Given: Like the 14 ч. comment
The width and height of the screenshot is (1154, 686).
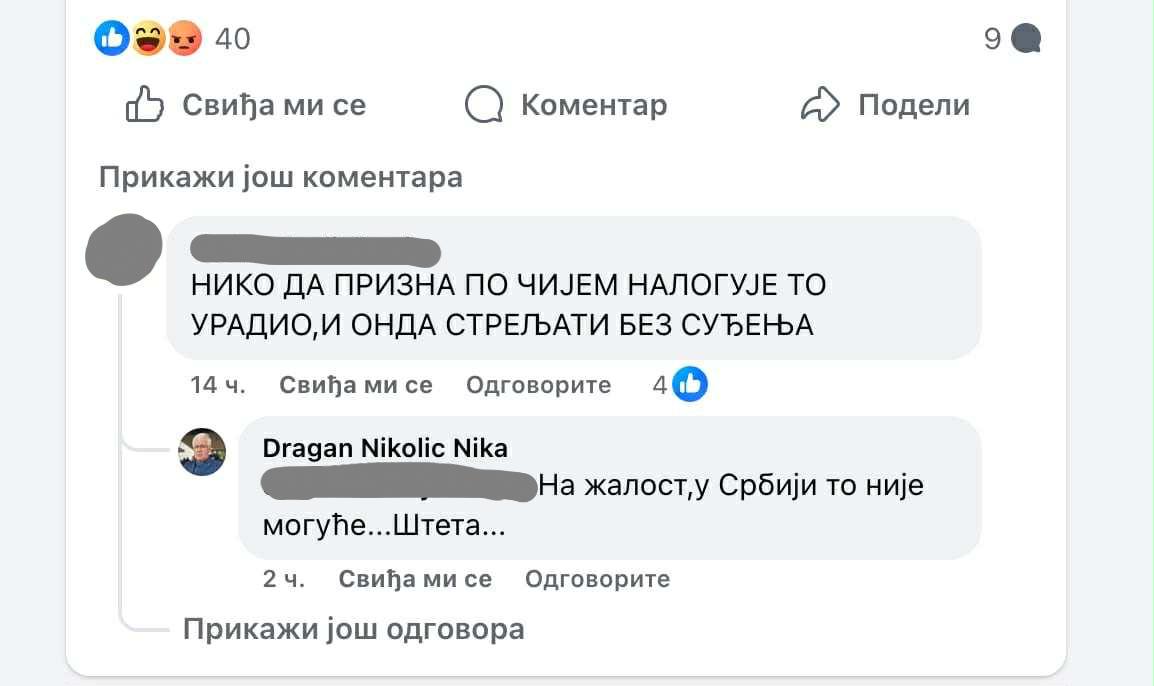Looking at the screenshot, I should [355, 385].
